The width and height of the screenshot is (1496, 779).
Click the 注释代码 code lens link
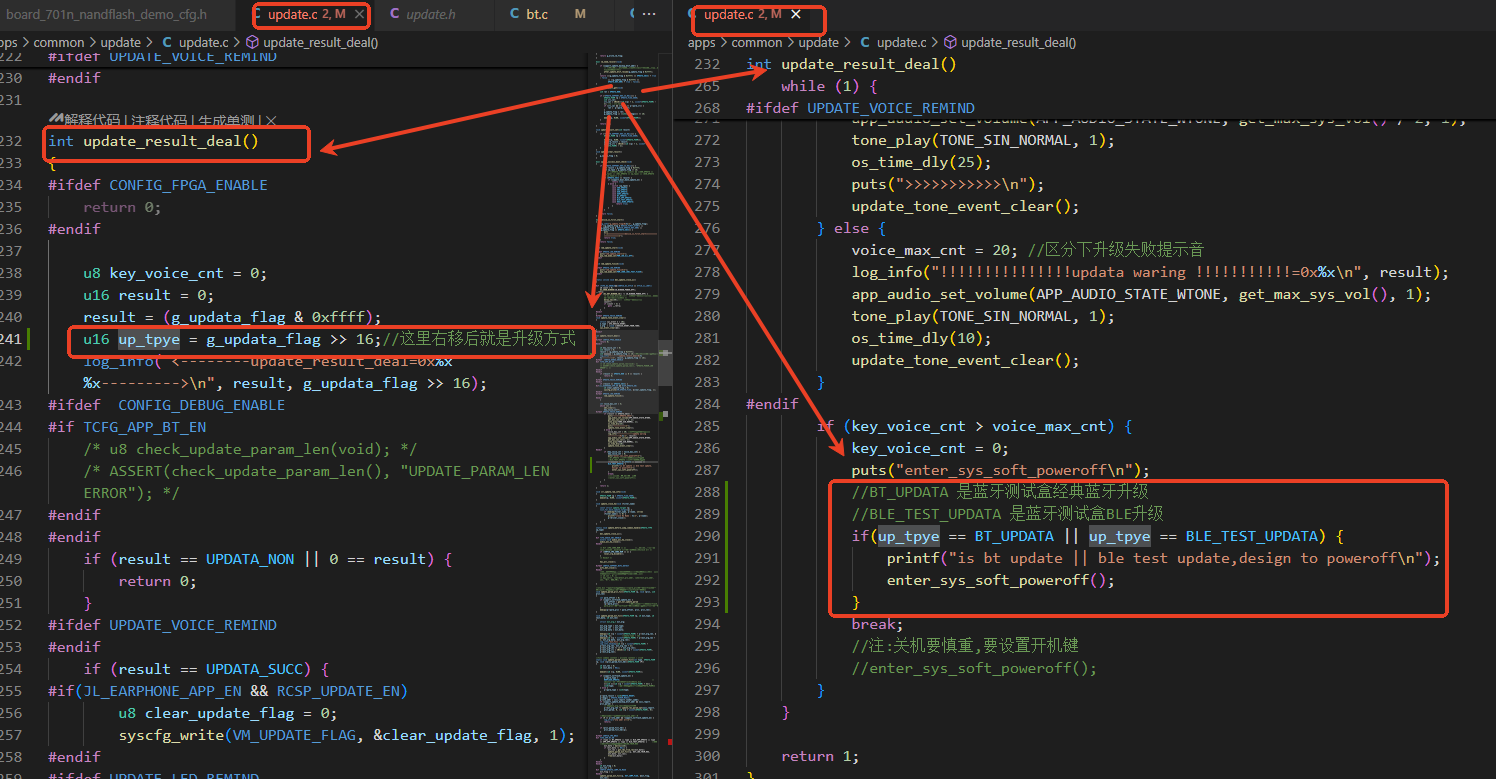point(160,119)
